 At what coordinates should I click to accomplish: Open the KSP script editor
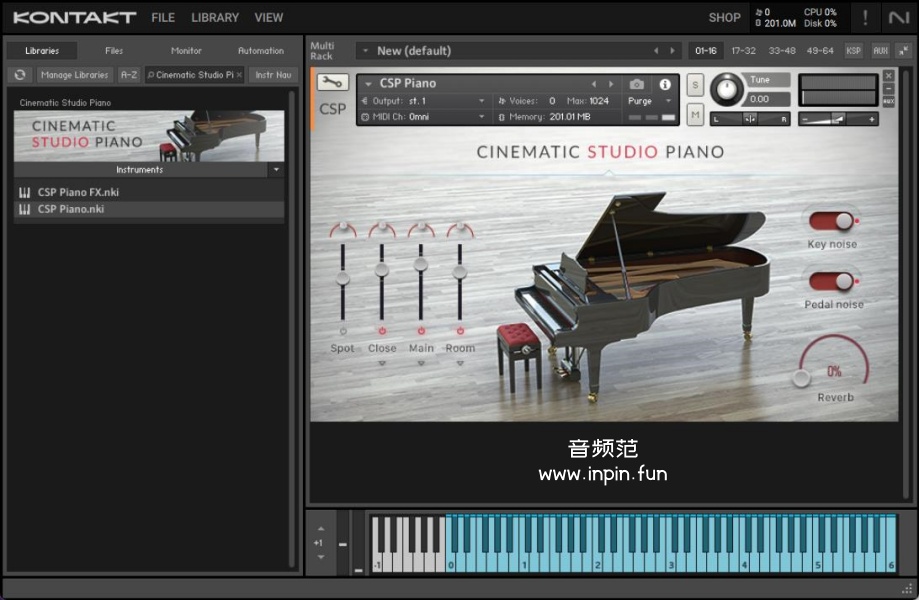click(x=853, y=51)
